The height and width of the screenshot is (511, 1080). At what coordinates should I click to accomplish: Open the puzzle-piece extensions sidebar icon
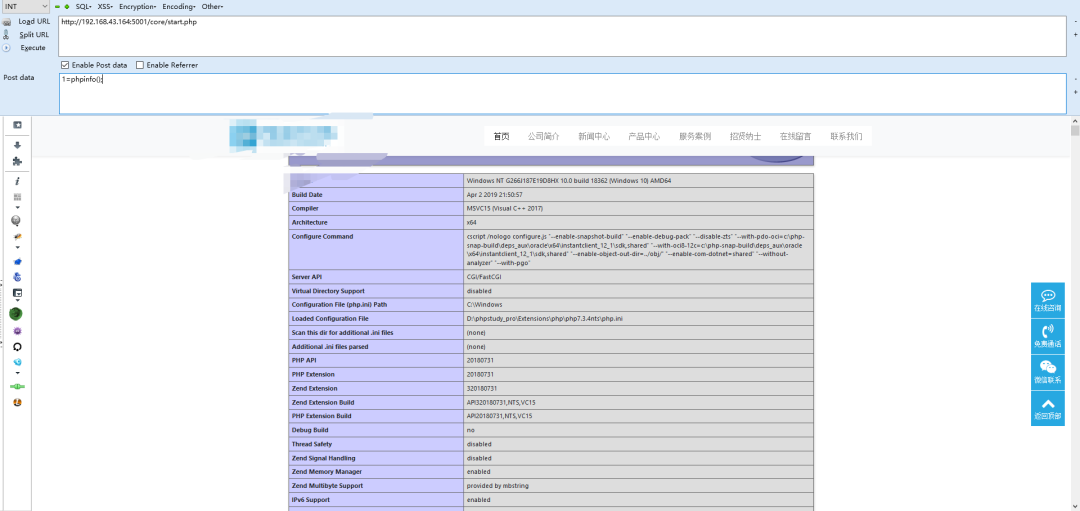(x=17, y=161)
